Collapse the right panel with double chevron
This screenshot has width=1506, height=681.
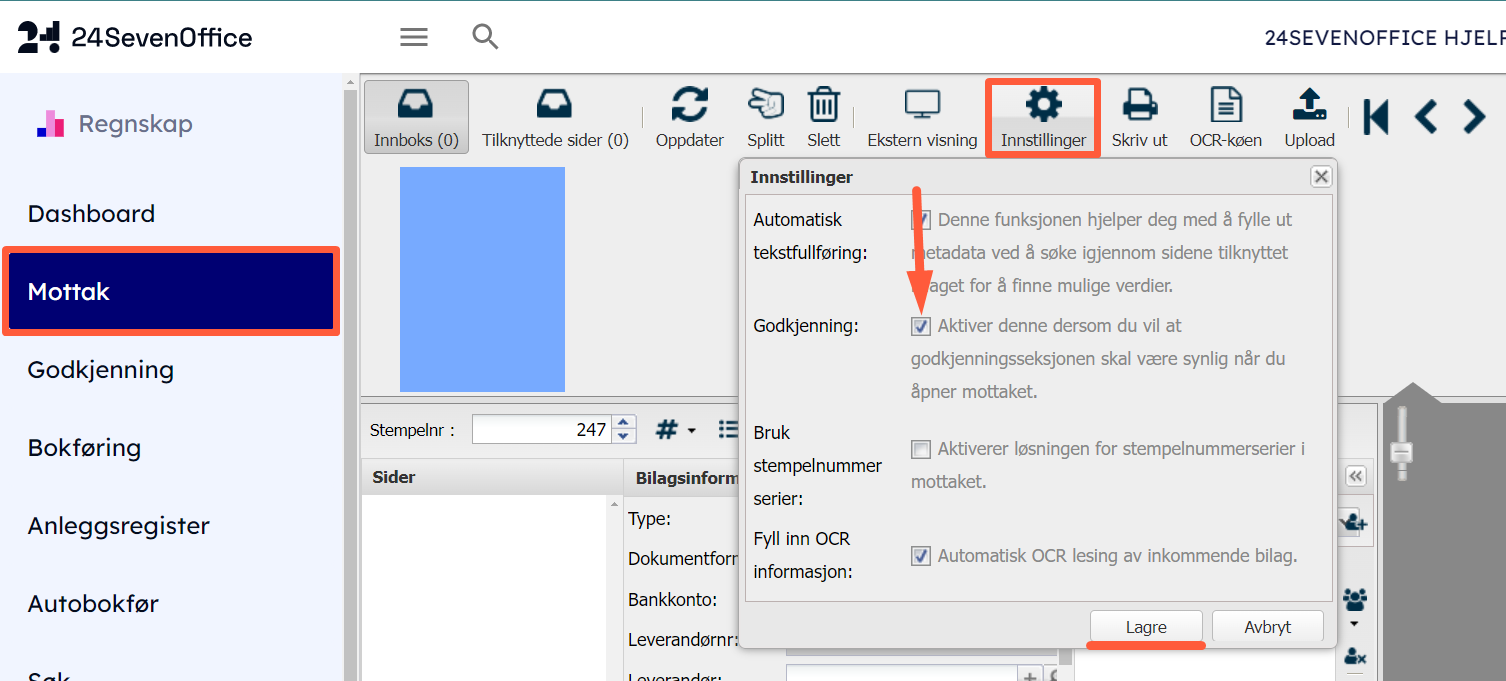tap(1355, 476)
